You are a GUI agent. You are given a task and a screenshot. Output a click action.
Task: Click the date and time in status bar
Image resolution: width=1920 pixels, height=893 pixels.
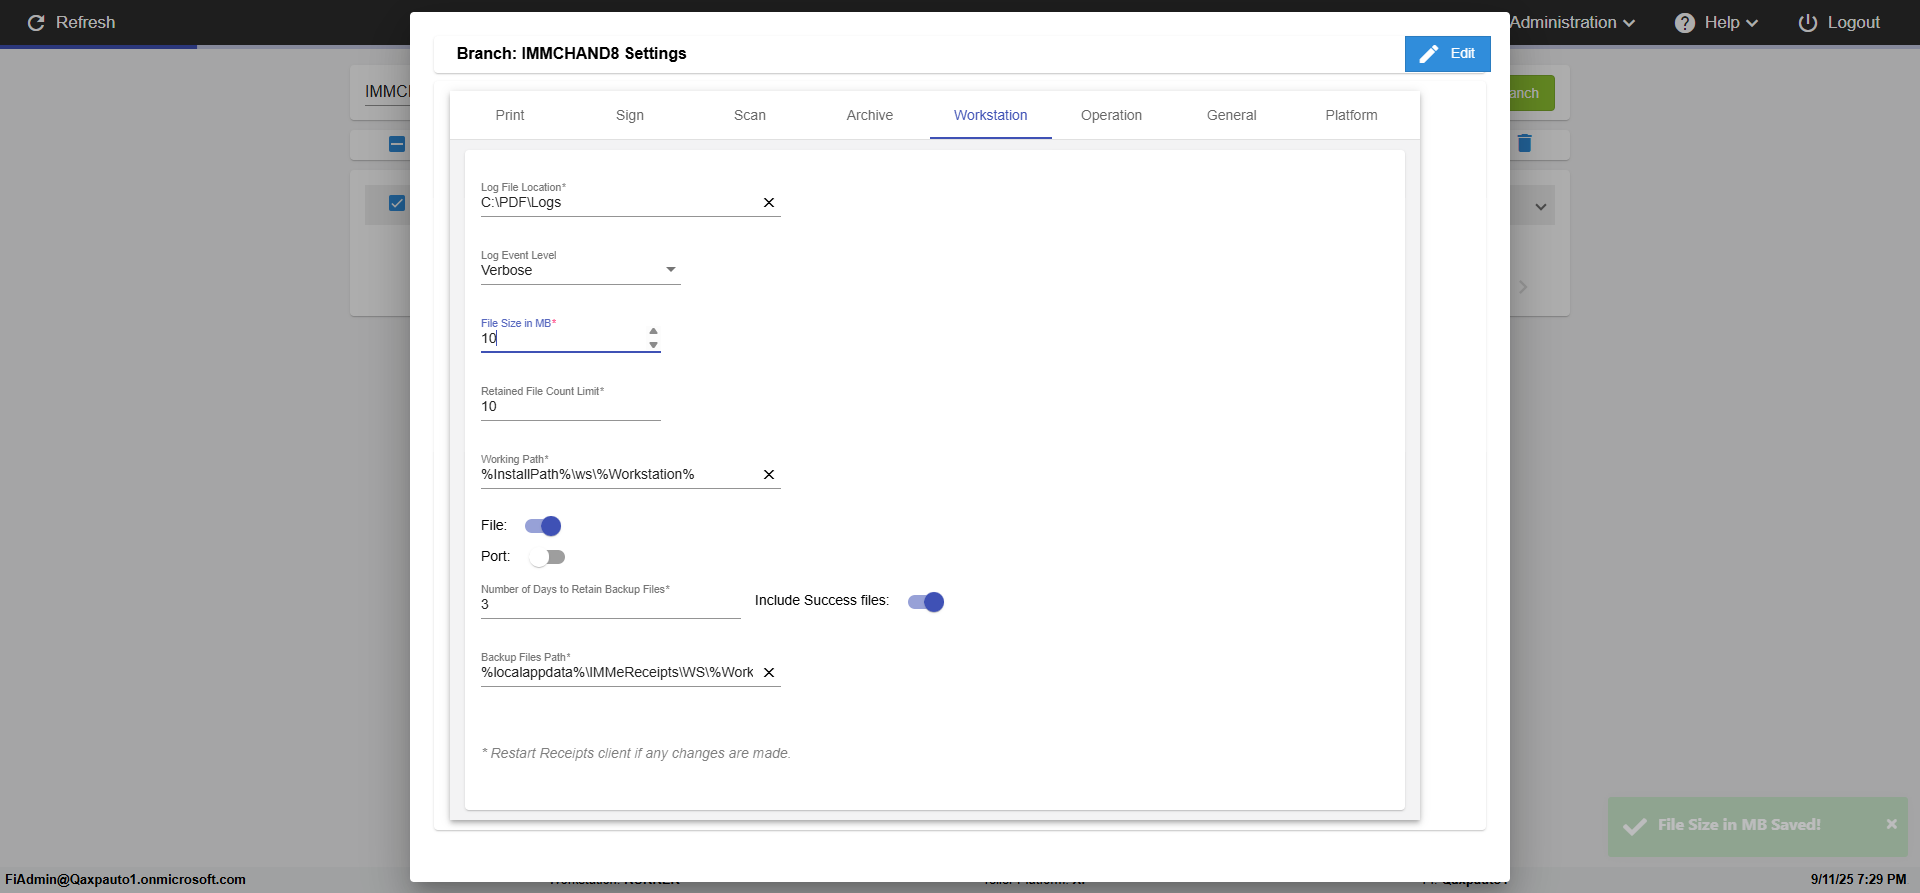[x=1858, y=879]
